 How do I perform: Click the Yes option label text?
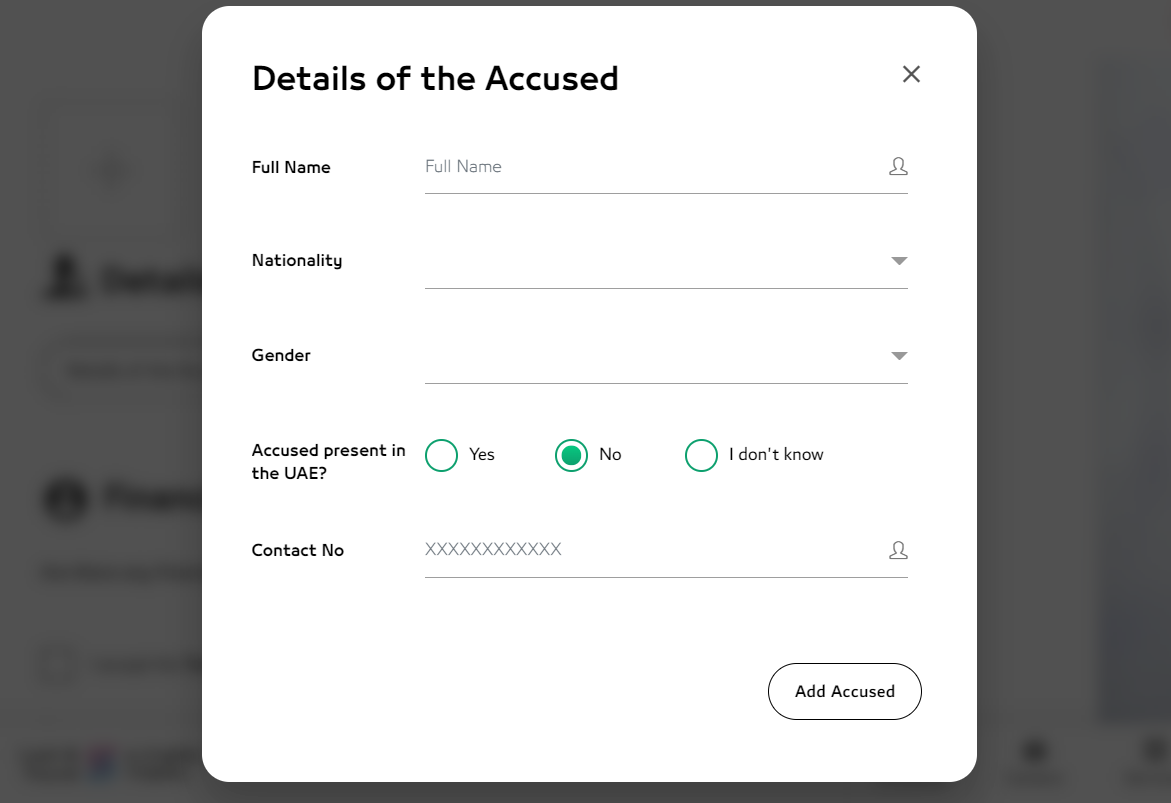tap(482, 455)
